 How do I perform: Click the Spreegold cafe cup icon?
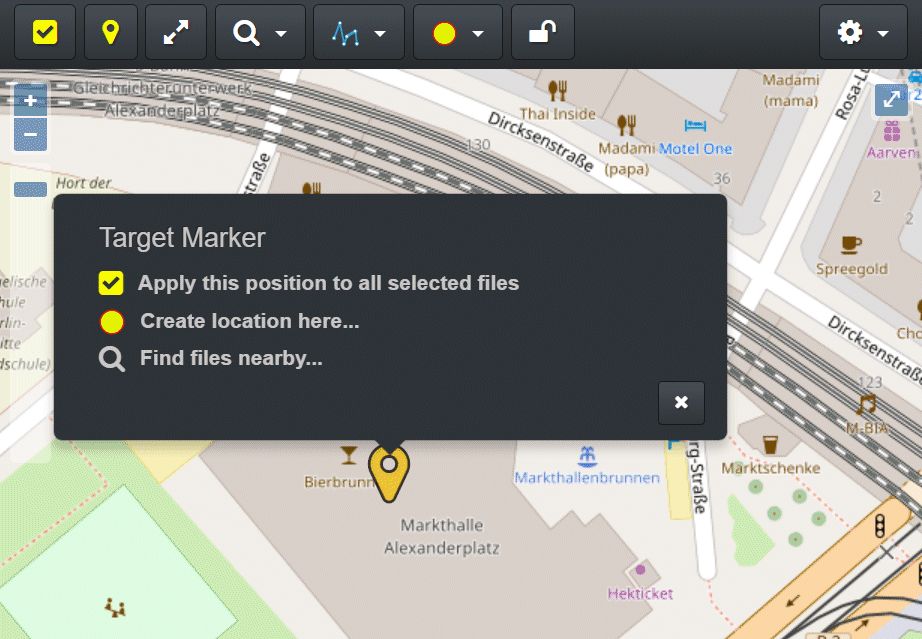(851, 244)
